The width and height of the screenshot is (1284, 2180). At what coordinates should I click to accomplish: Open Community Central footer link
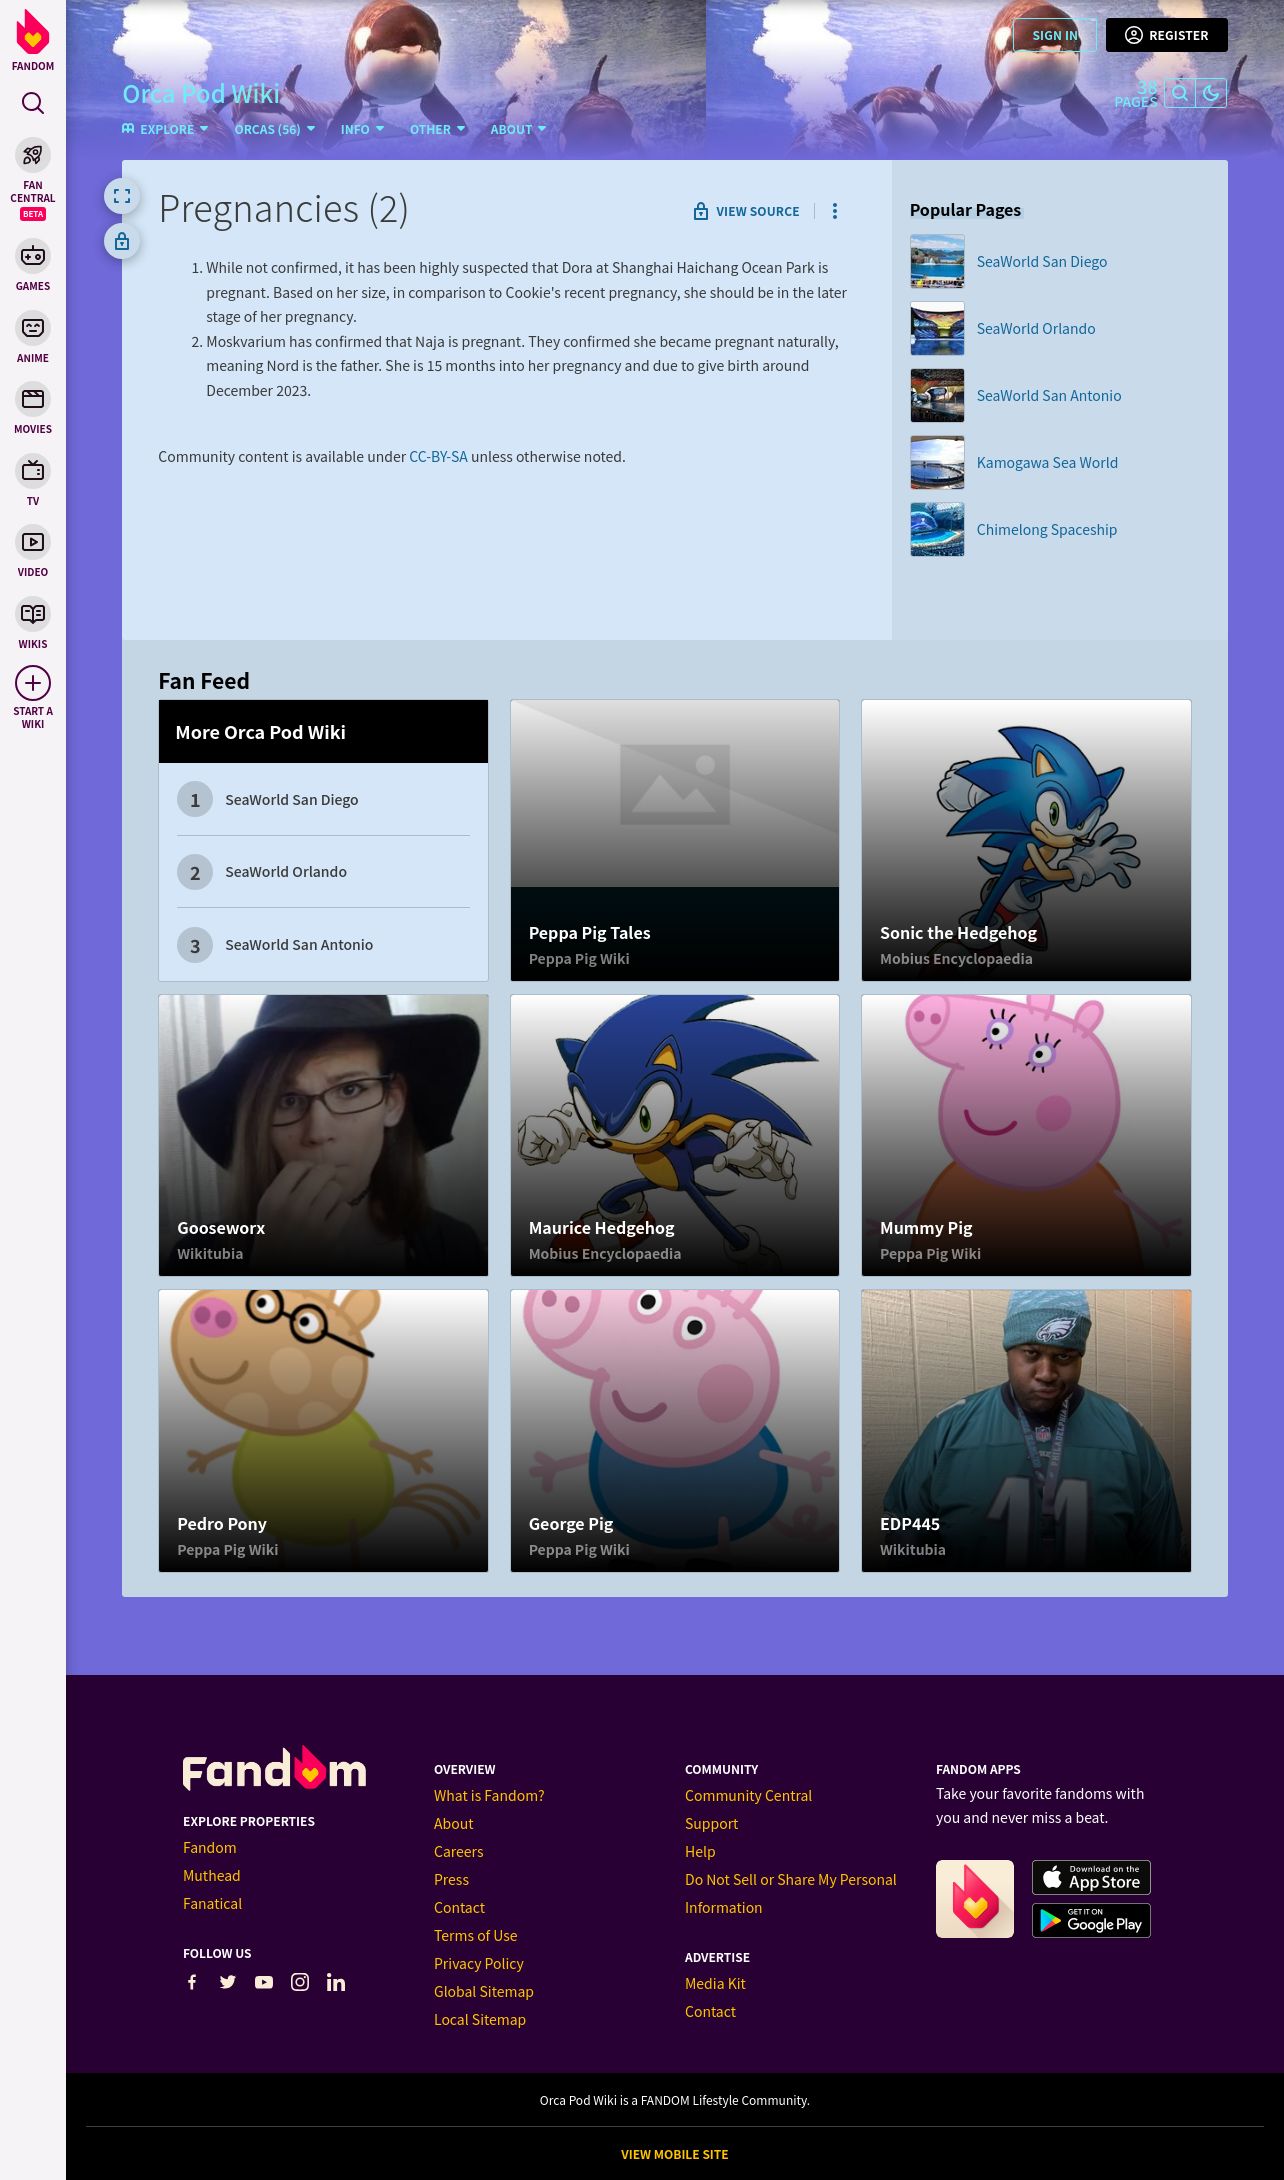(x=748, y=1795)
